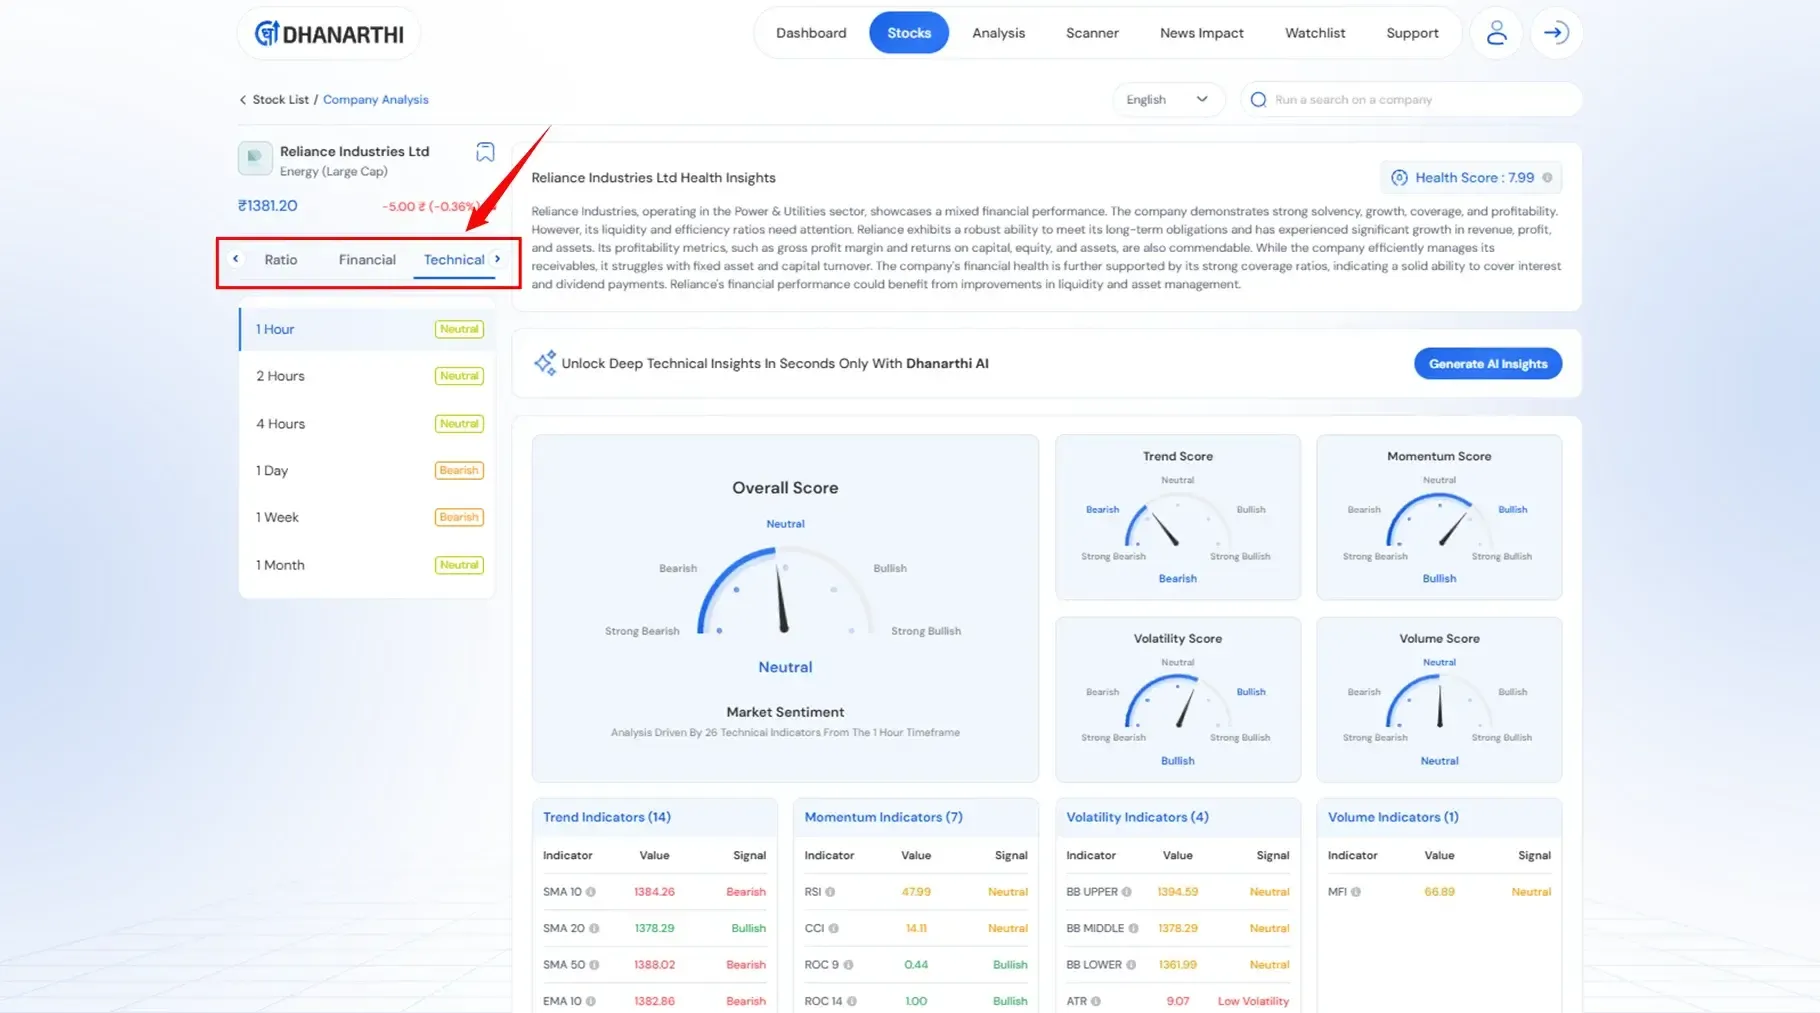Open the Analysis menu item
The image size is (1820, 1013).
998,33
